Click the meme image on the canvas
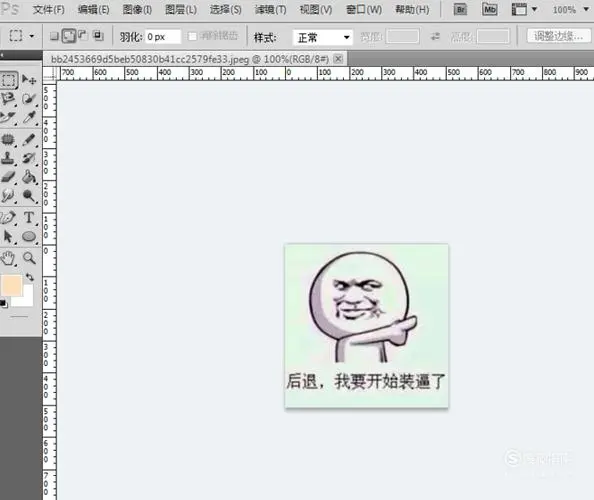This screenshot has width=594, height=500. (366, 326)
